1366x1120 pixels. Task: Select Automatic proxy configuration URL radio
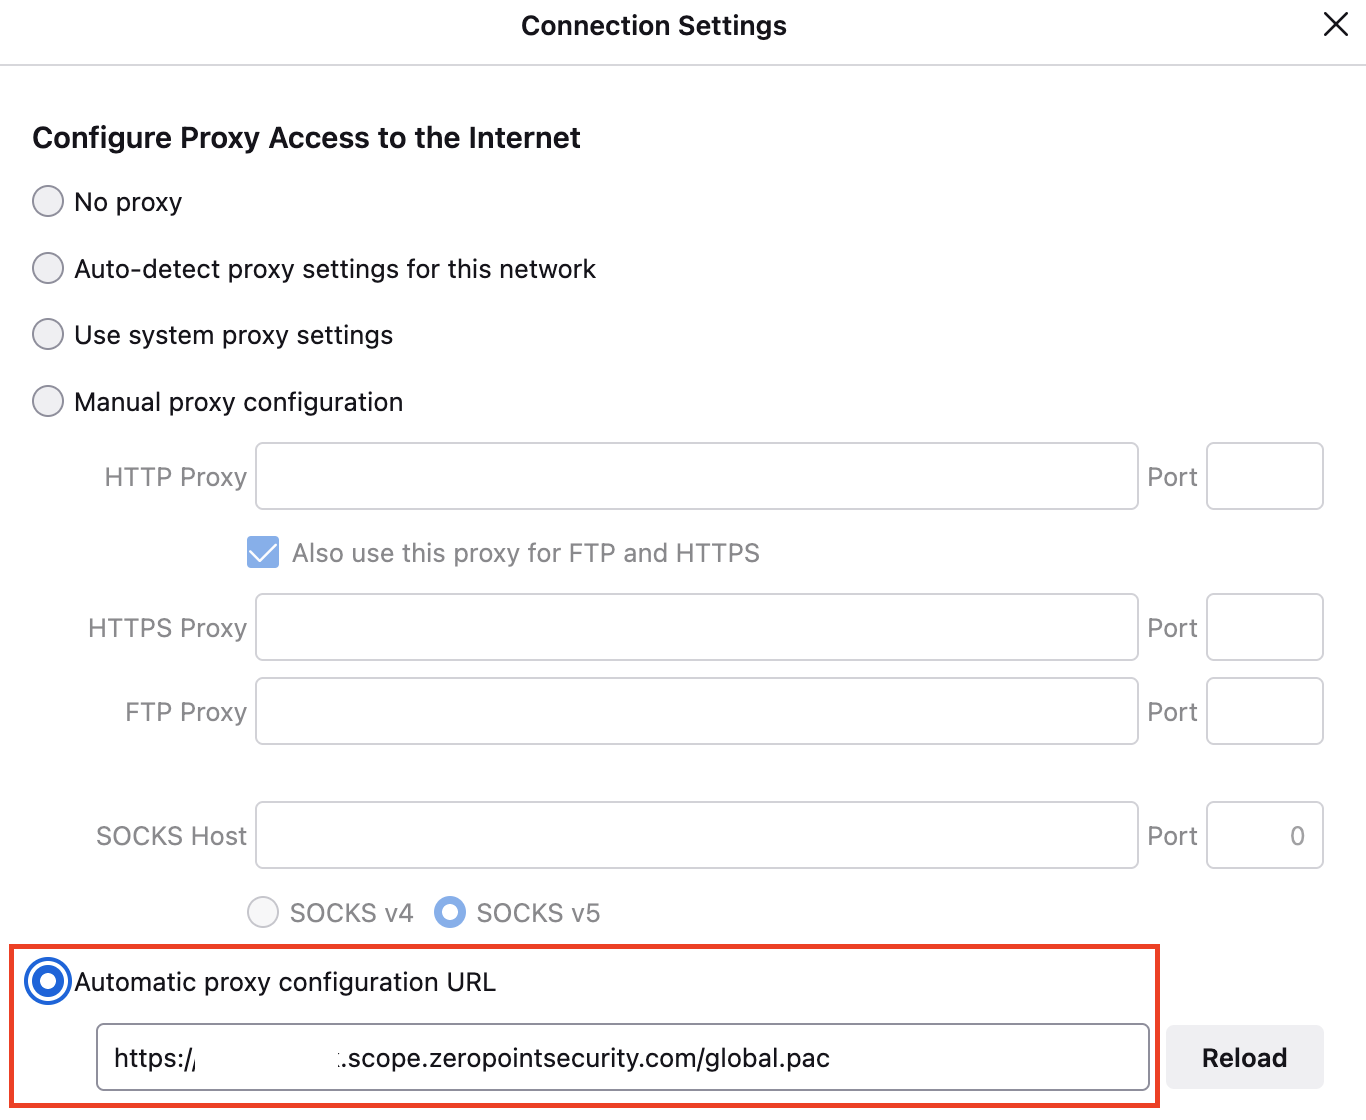48,981
